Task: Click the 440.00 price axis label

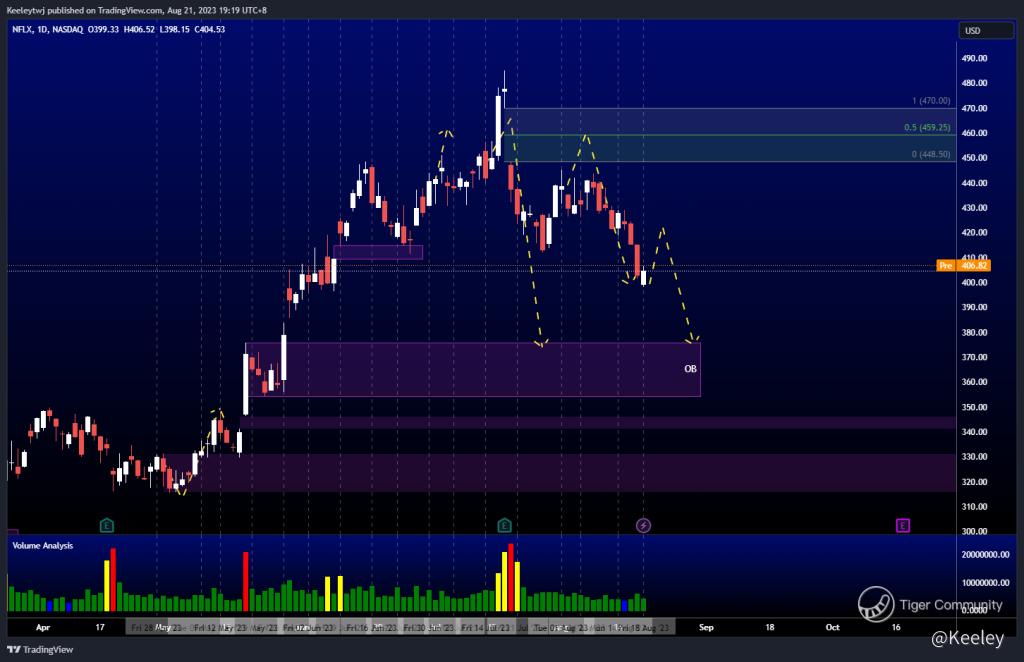Action: coord(974,183)
